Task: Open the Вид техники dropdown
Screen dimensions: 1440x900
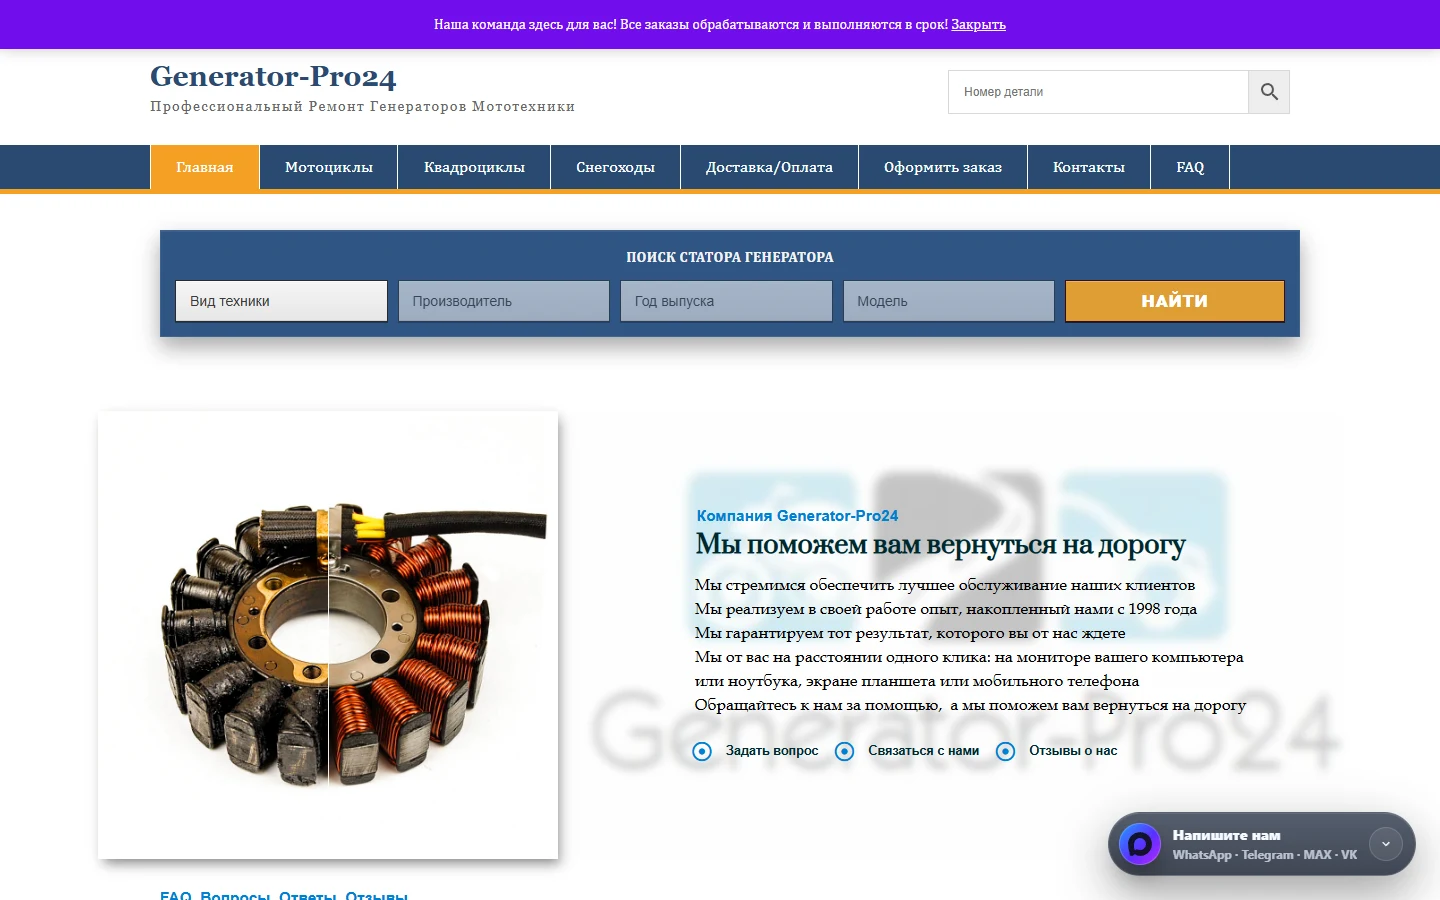Action: pyautogui.click(x=281, y=301)
